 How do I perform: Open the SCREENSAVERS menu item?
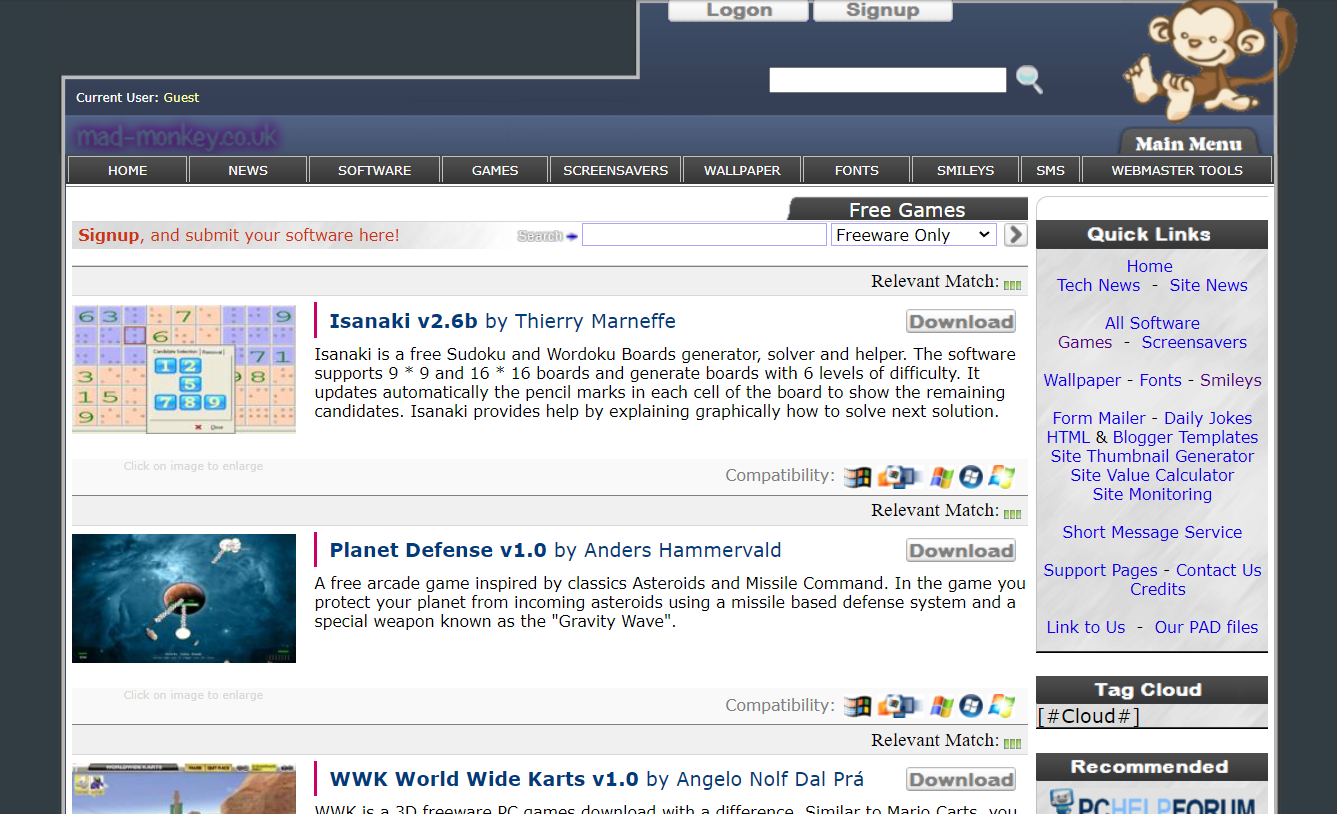pyautogui.click(x=616, y=170)
